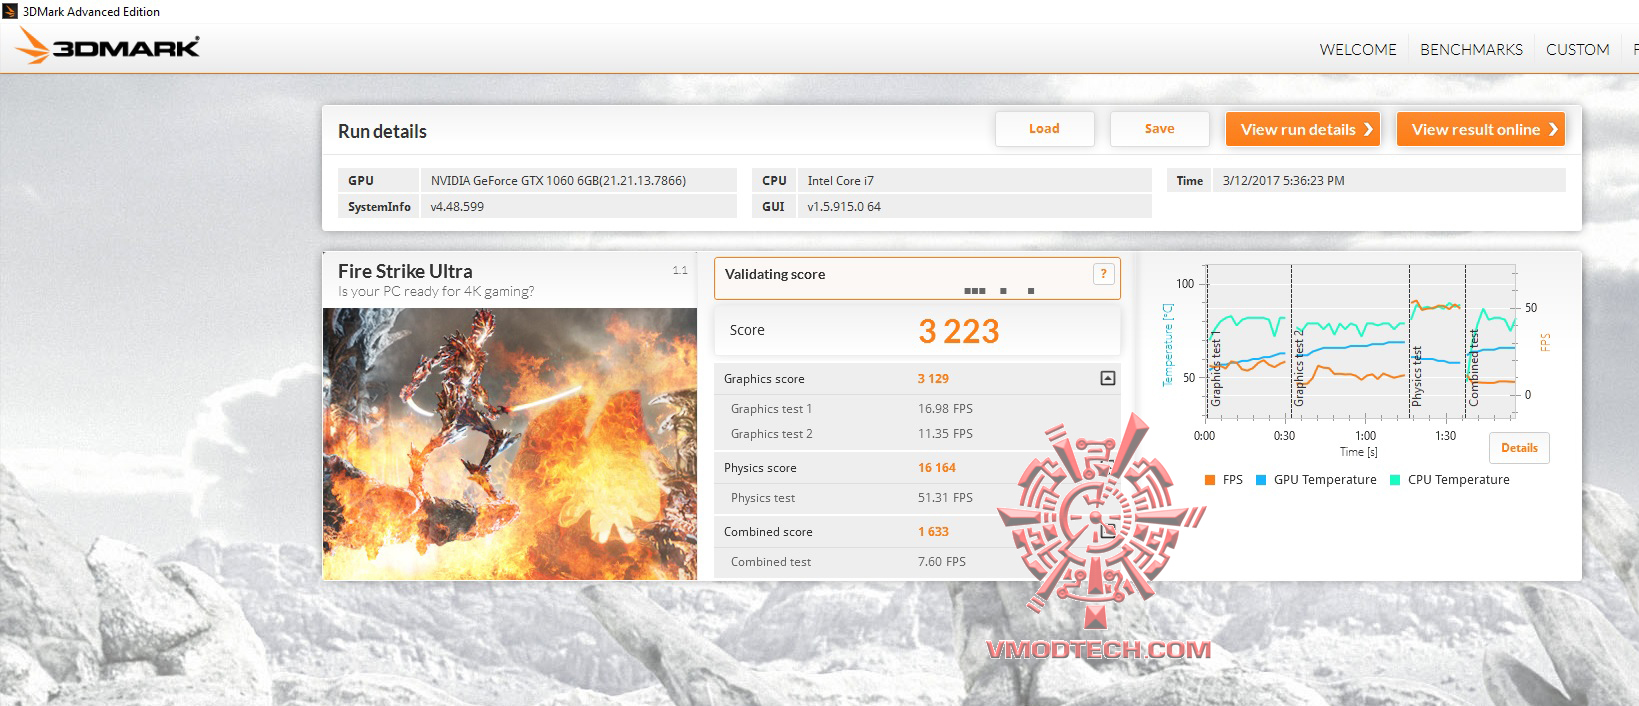
Task: Click the Combined score value 1 633
Action: [x=933, y=532]
